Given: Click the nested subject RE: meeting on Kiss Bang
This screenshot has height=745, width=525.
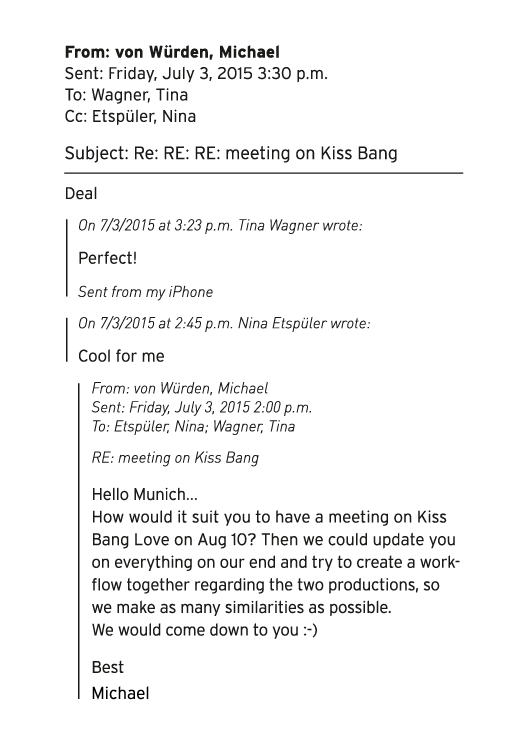Looking at the screenshot, I should tap(175, 458).
